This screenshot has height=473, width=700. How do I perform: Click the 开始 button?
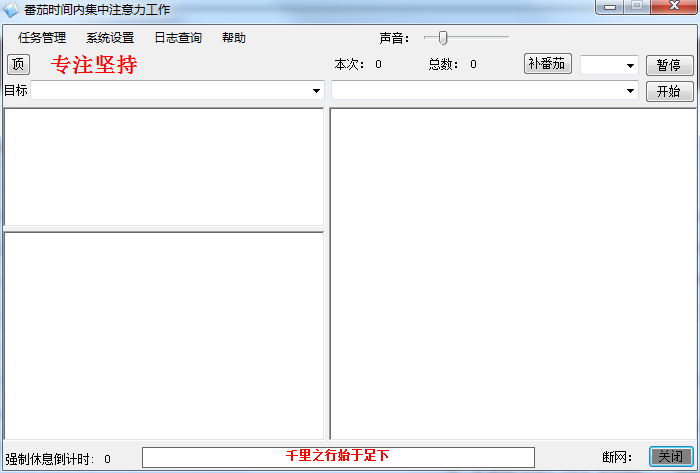point(669,91)
